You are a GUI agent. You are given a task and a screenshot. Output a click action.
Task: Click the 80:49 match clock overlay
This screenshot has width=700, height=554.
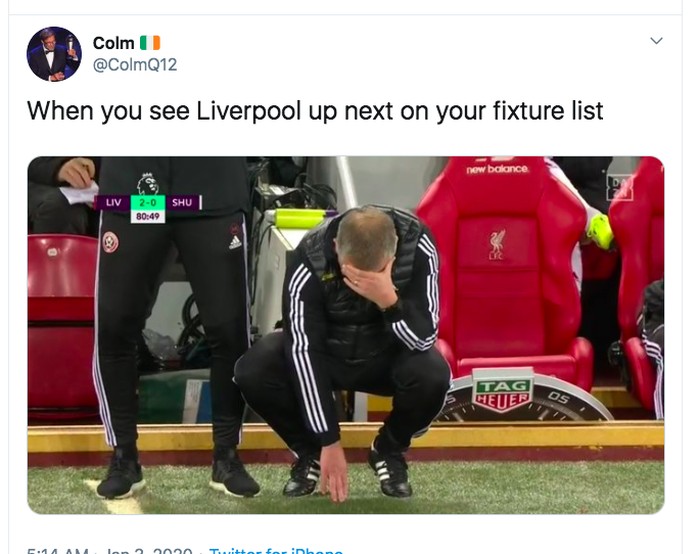click(x=148, y=217)
